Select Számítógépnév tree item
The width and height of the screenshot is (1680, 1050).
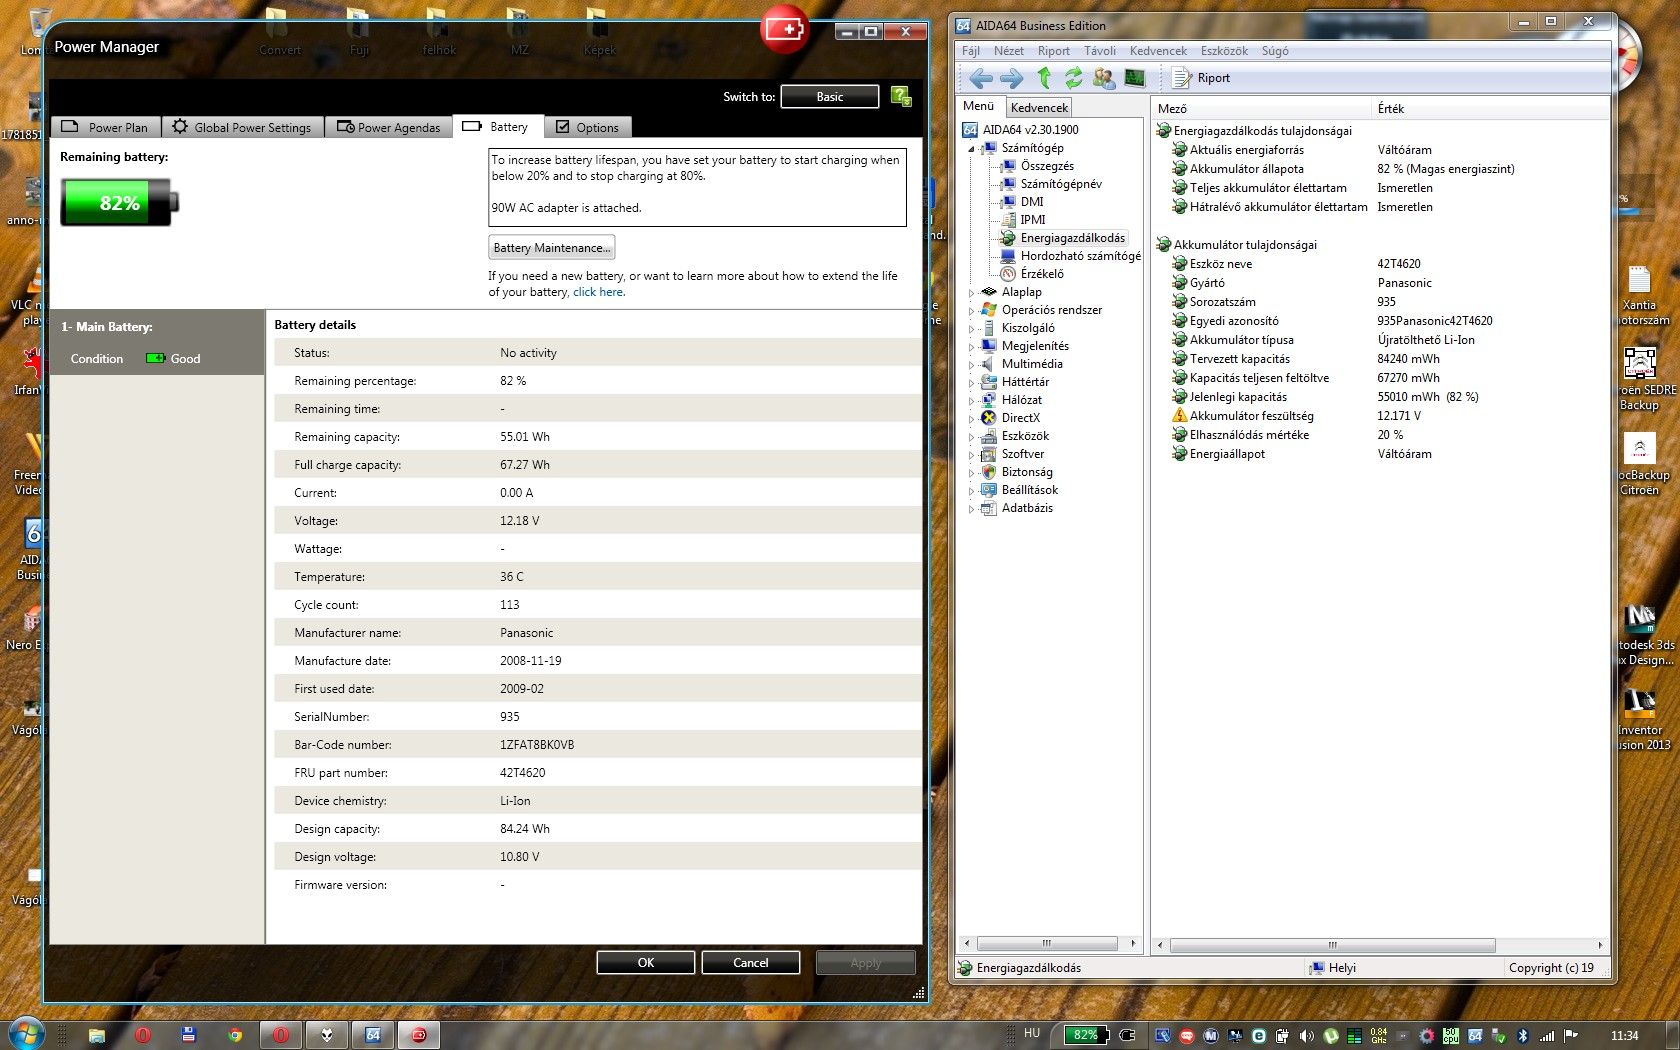point(1060,184)
